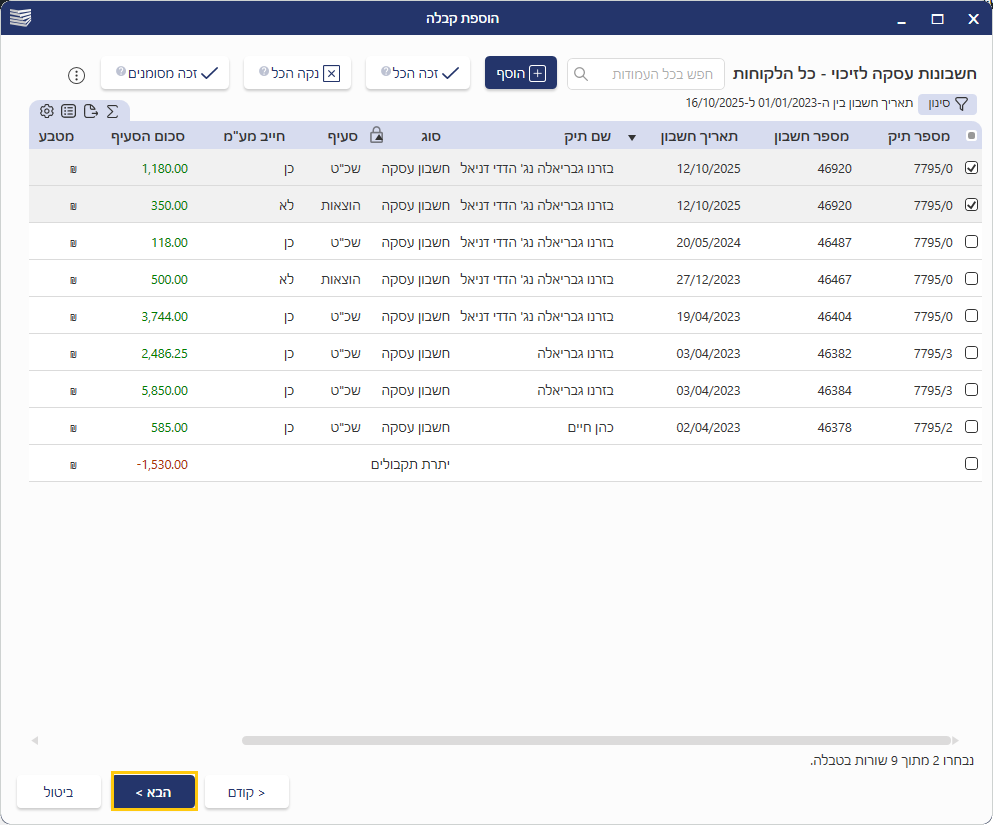Sort by the תאריך חשבון column header
Viewport: 993px width, 825px height.
(x=701, y=136)
